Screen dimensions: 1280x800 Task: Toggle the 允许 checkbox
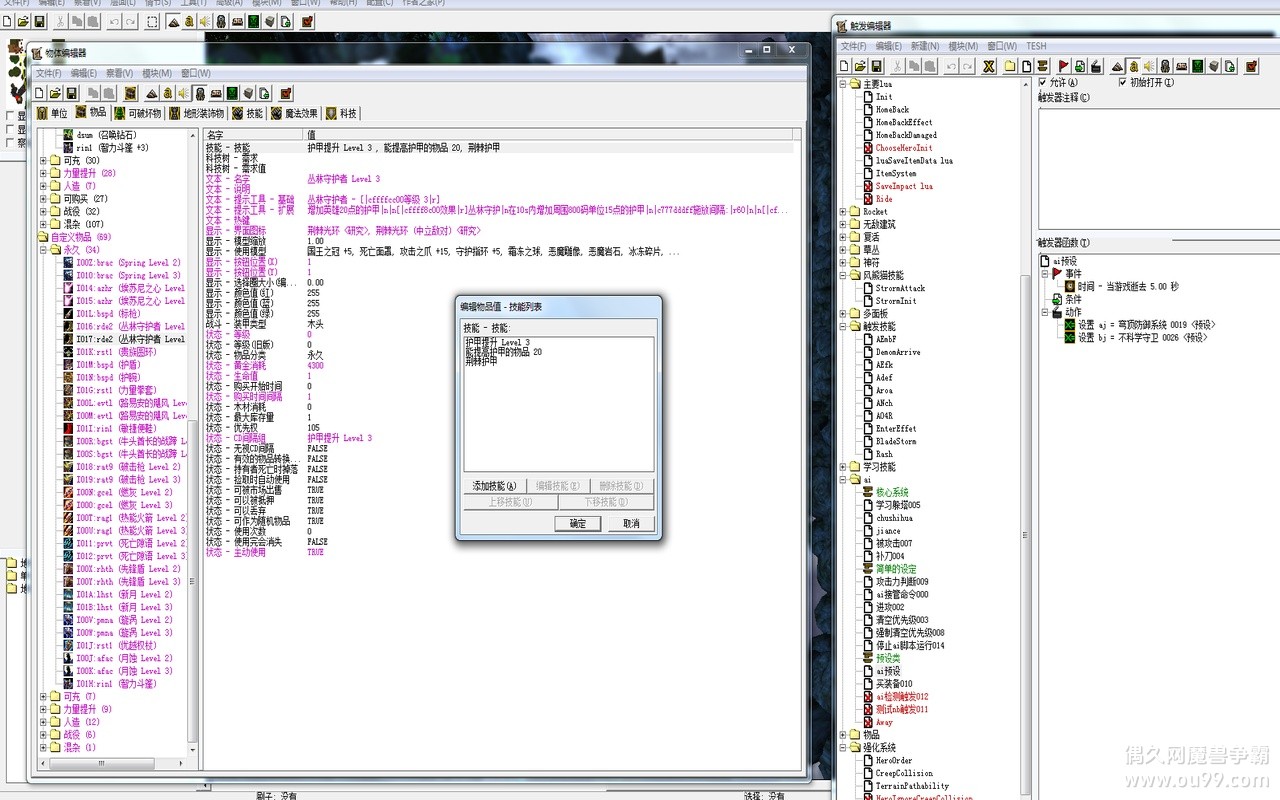point(1044,83)
